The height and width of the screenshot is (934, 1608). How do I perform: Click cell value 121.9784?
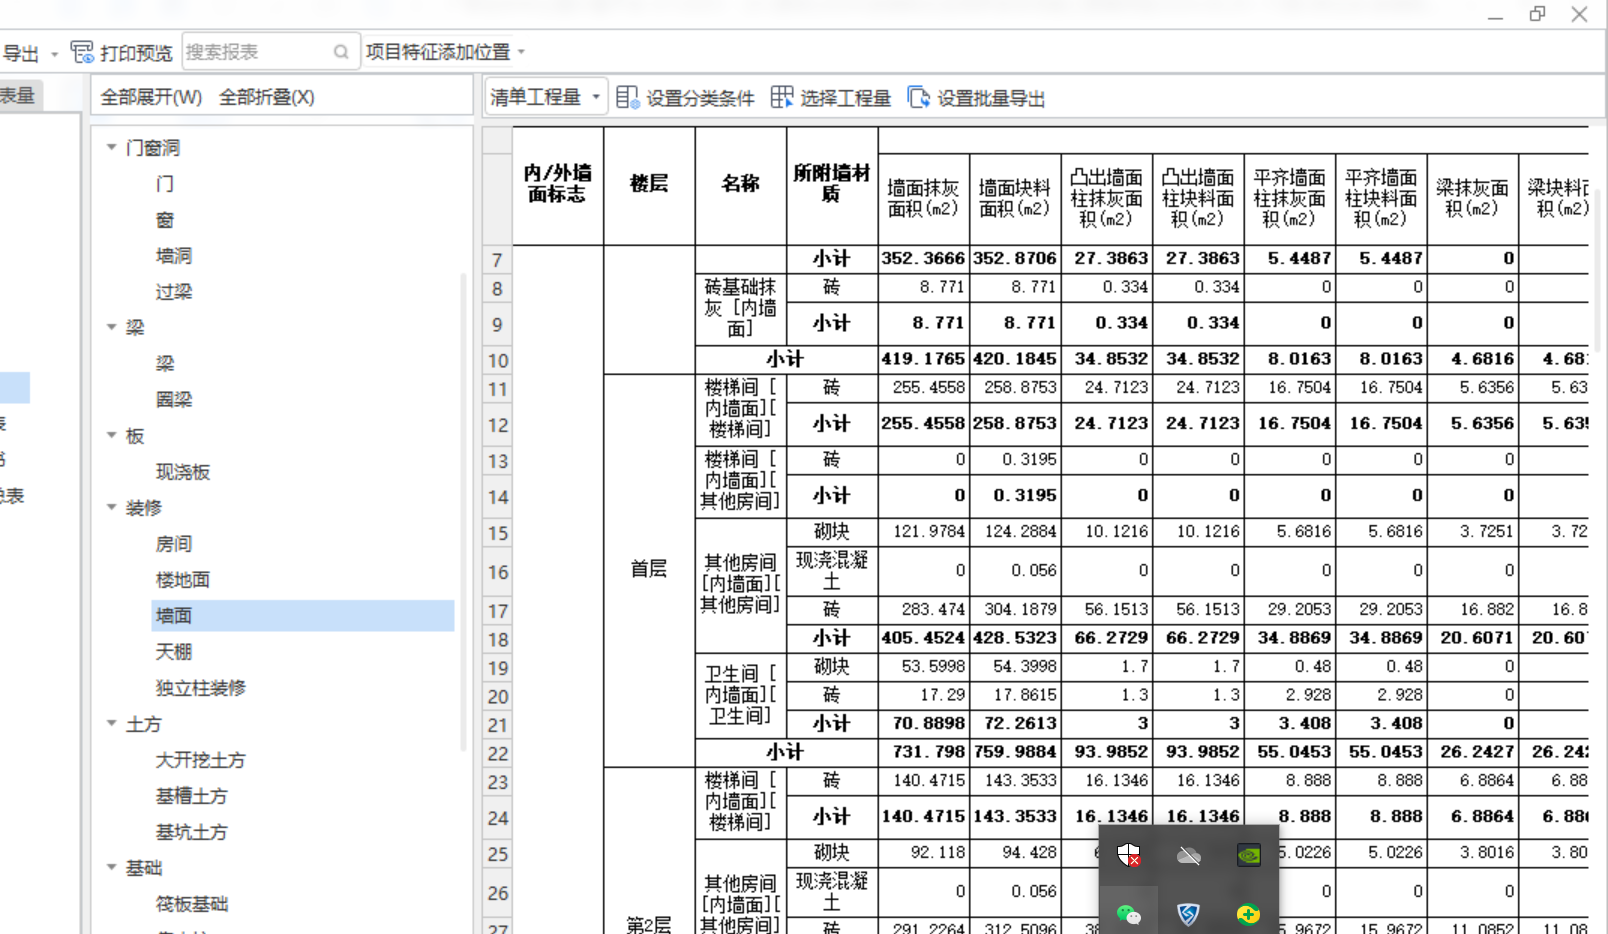click(x=923, y=531)
